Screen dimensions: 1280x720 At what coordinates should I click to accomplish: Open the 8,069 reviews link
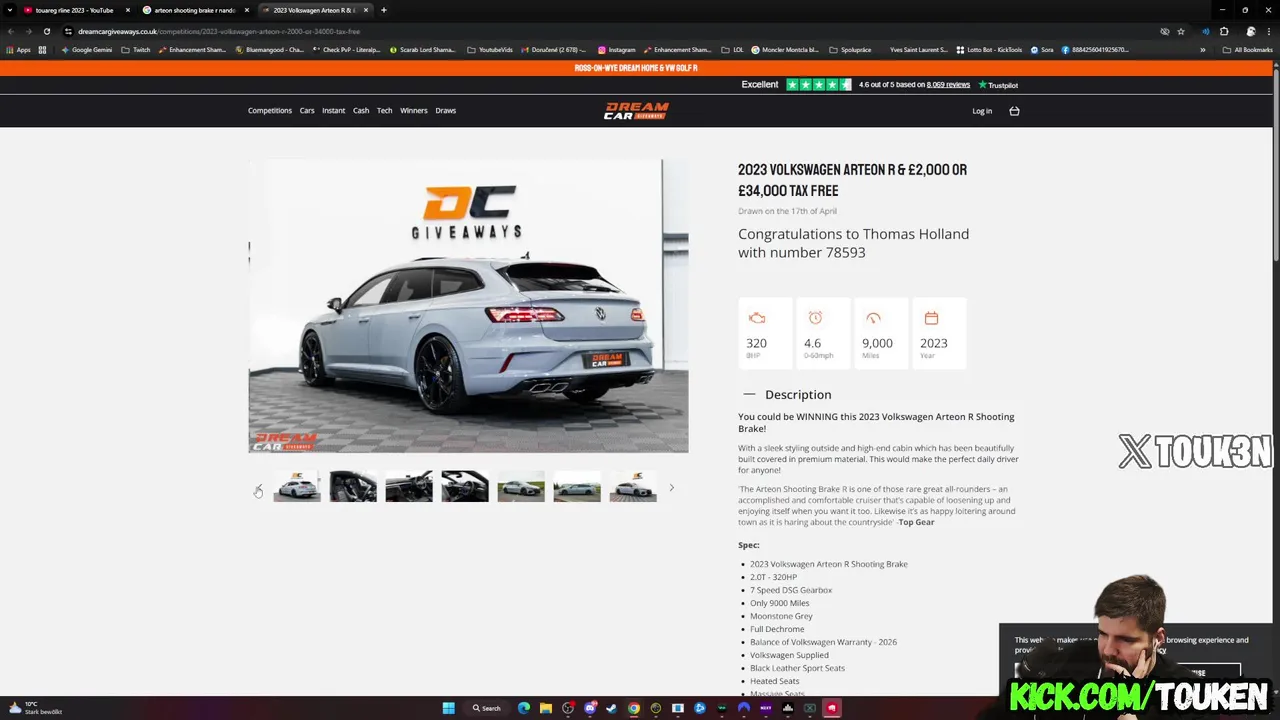coord(948,85)
